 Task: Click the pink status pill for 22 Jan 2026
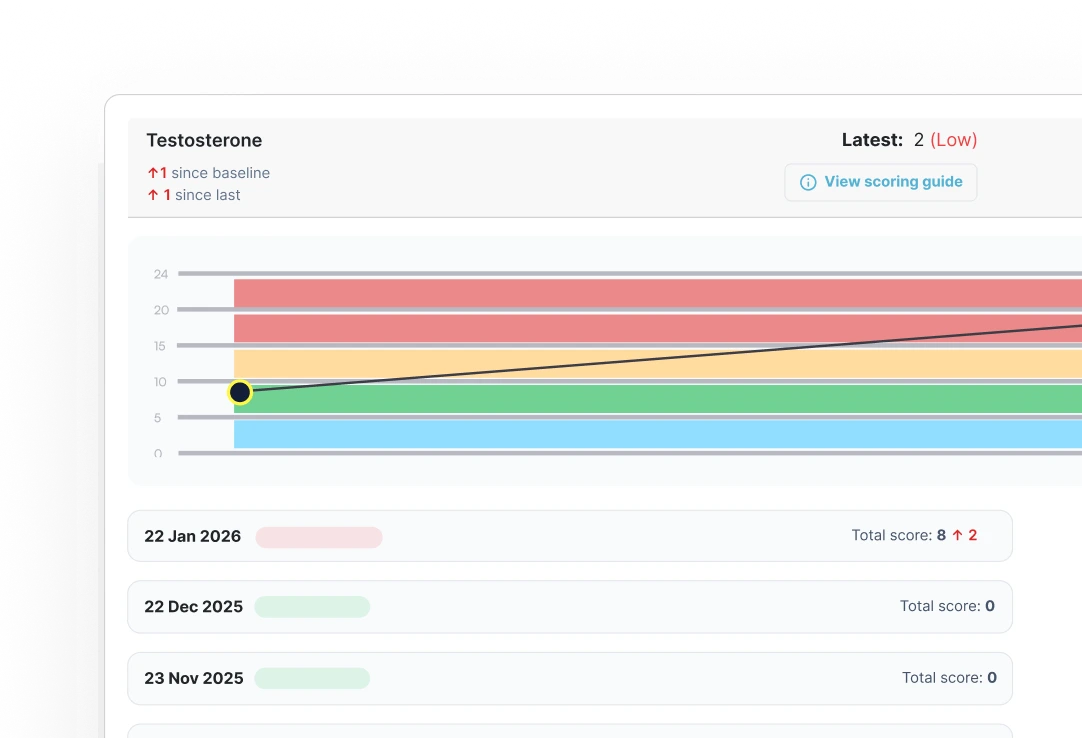(319, 537)
